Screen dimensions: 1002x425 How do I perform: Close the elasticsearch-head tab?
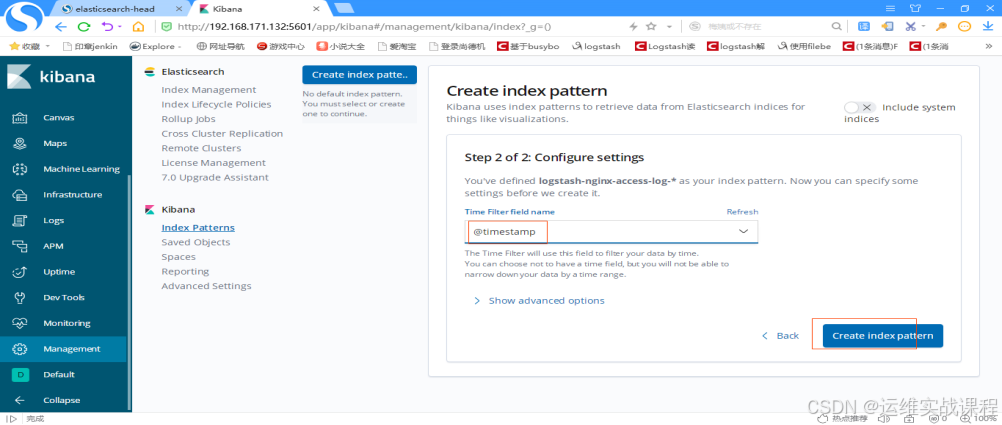[x=179, y=10]
